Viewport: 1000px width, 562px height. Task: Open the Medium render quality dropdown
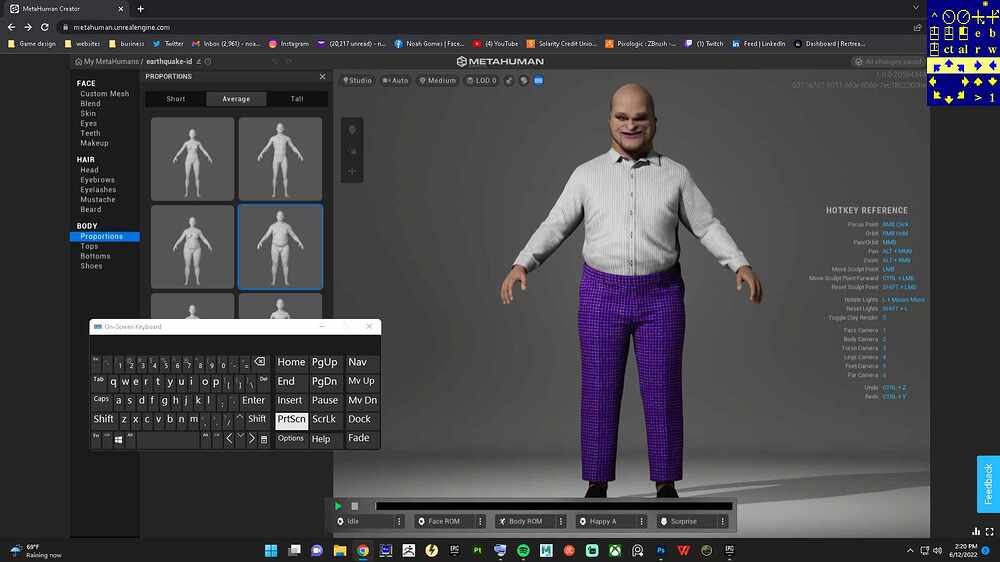[x=438, y=81]
